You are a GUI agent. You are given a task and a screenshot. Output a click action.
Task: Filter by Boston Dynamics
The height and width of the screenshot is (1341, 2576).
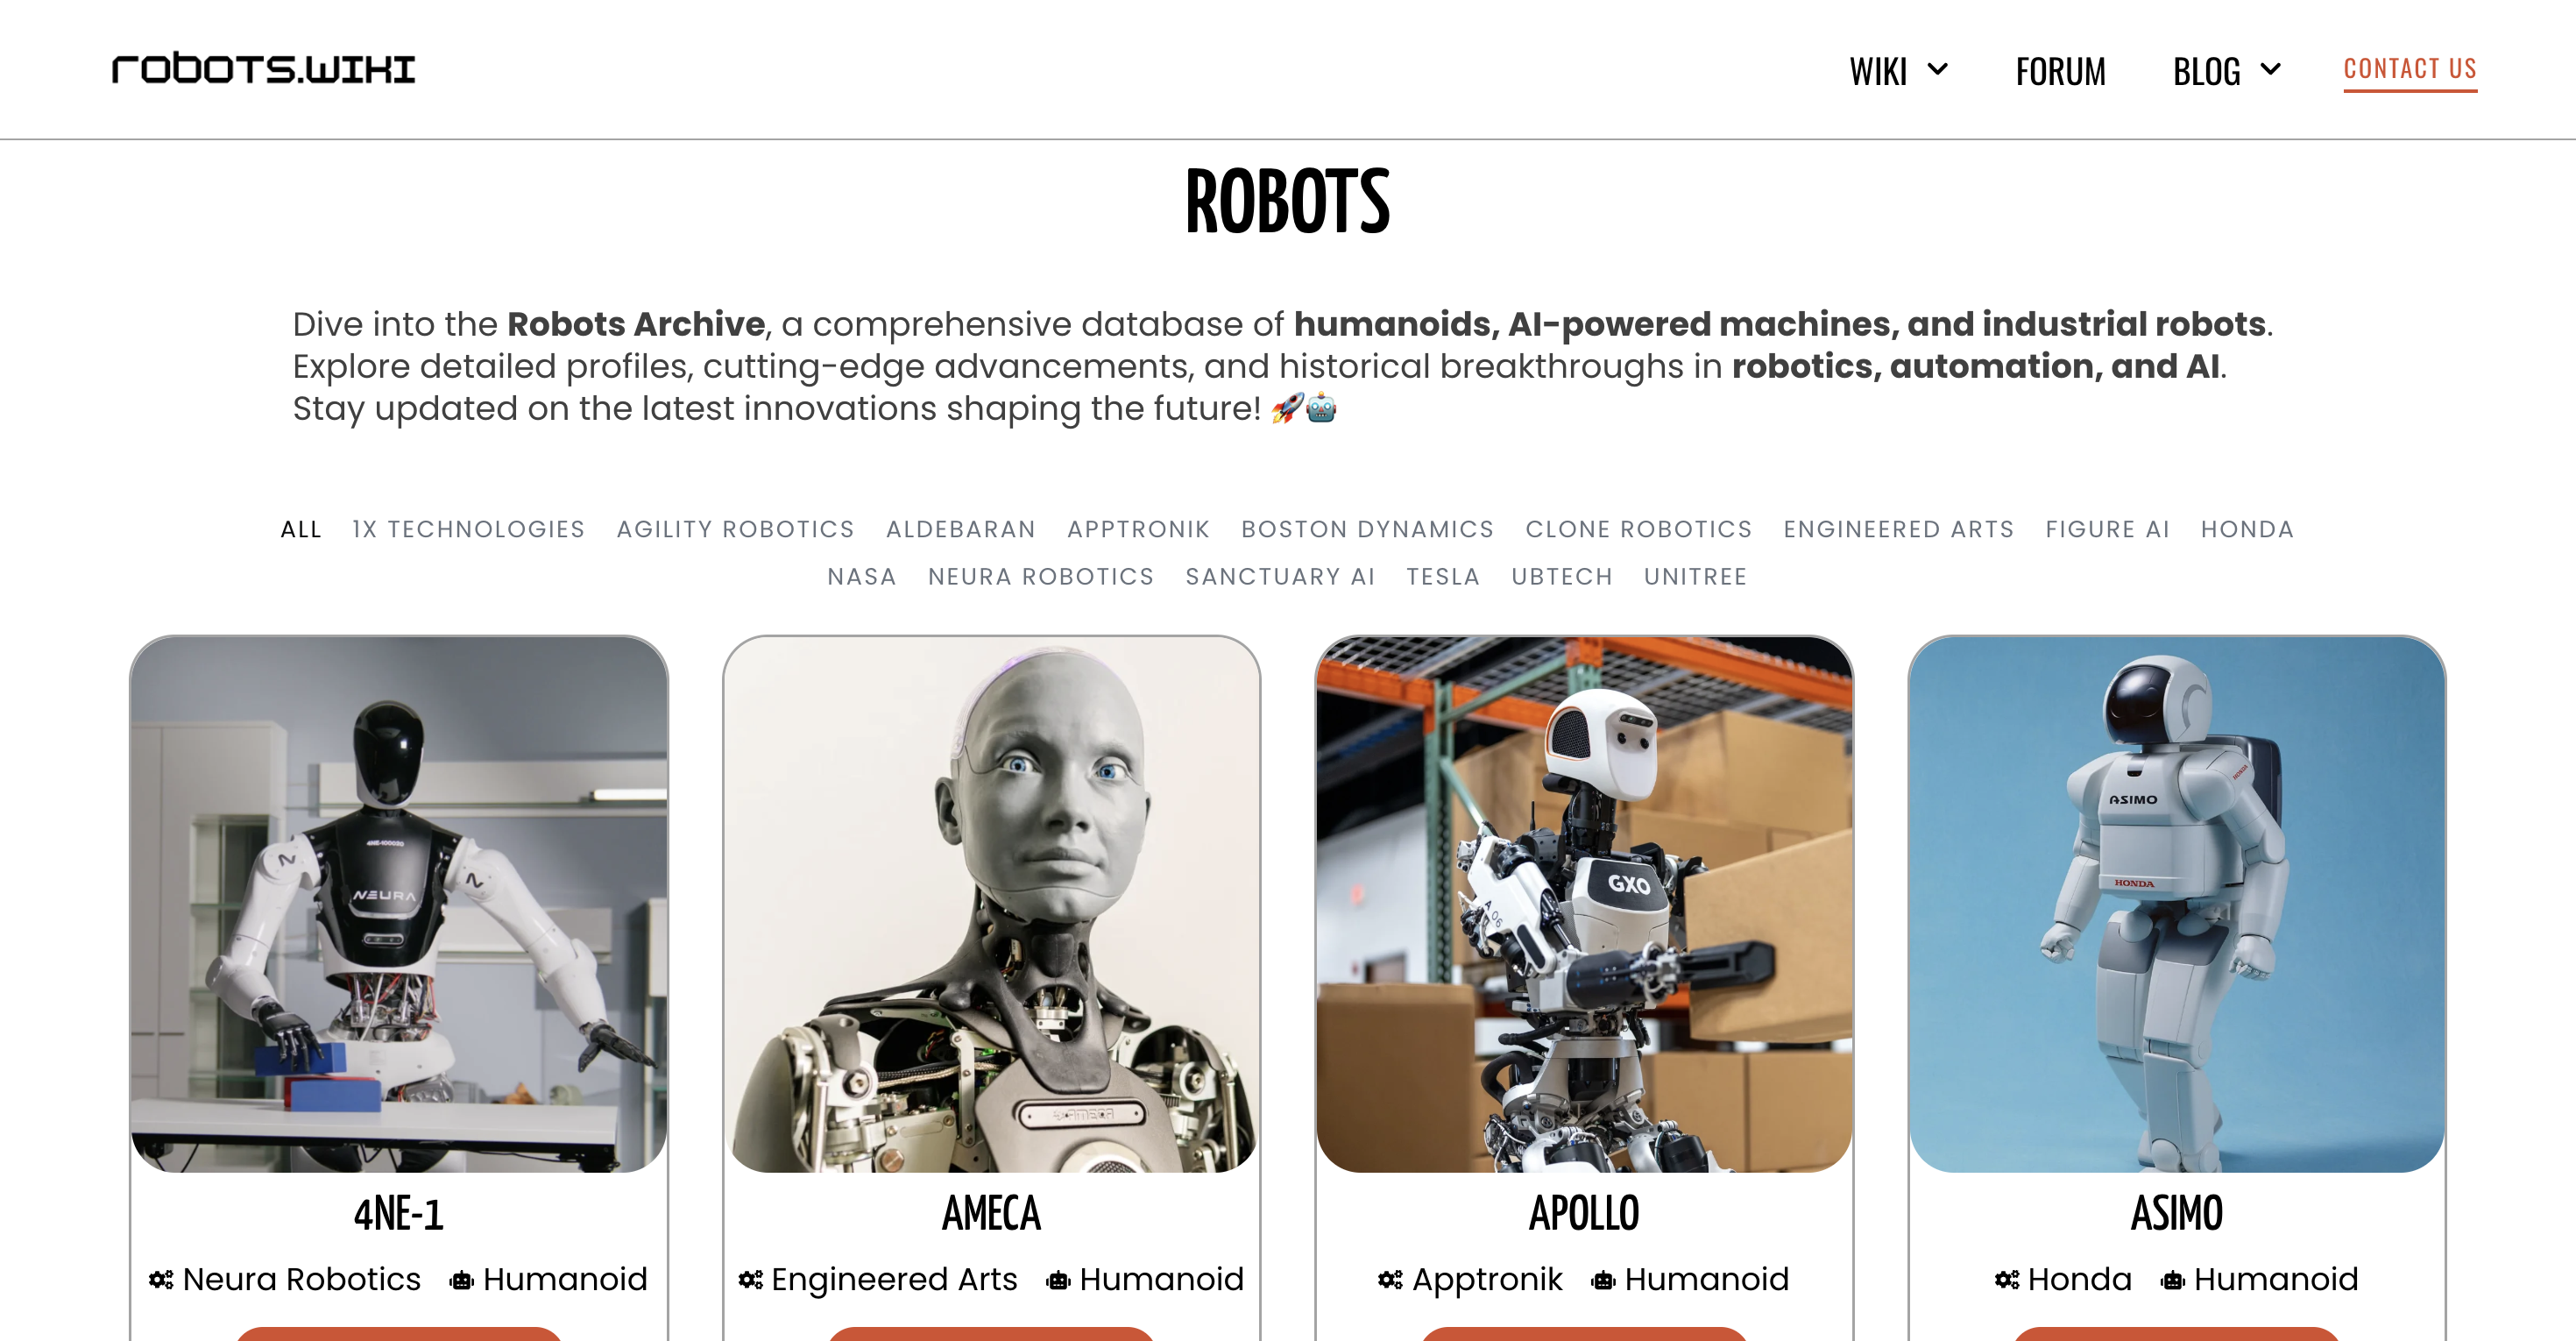[1367, 529]
